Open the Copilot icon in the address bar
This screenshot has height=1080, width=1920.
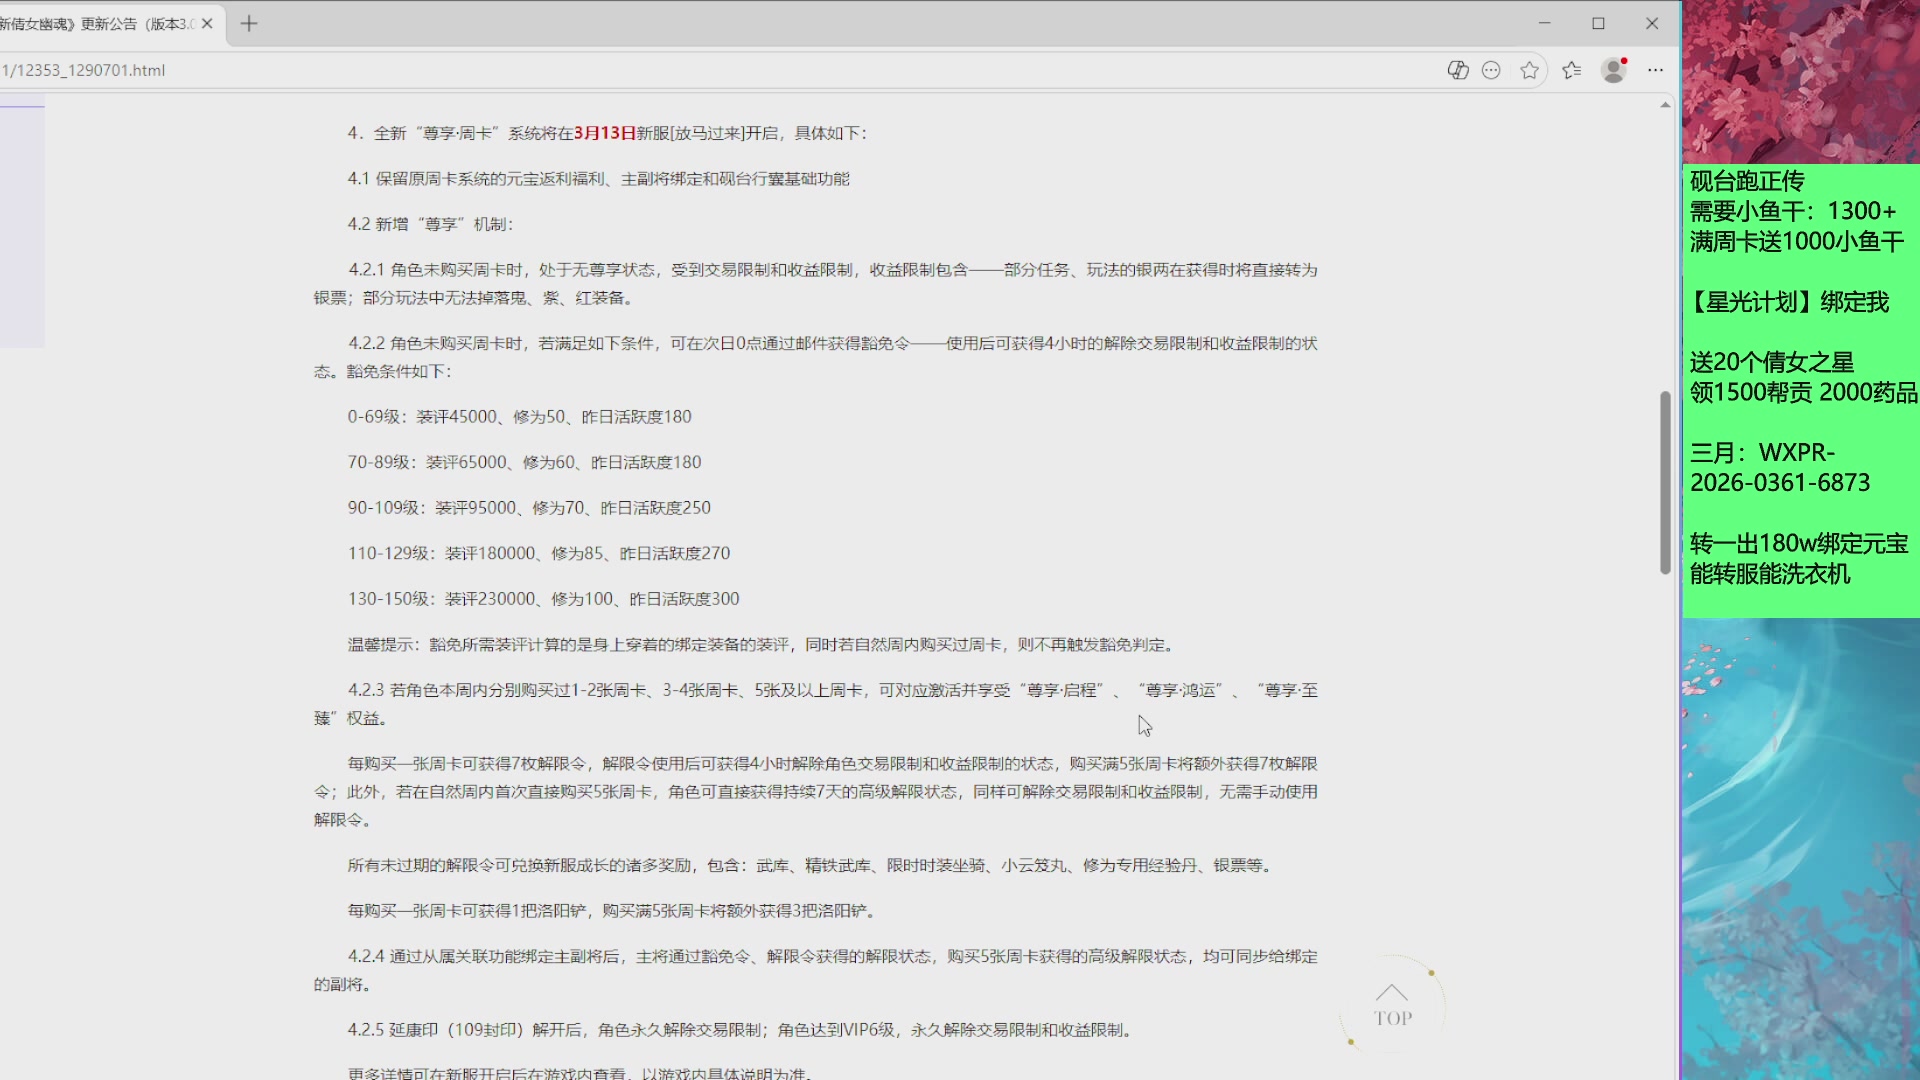1457,70
